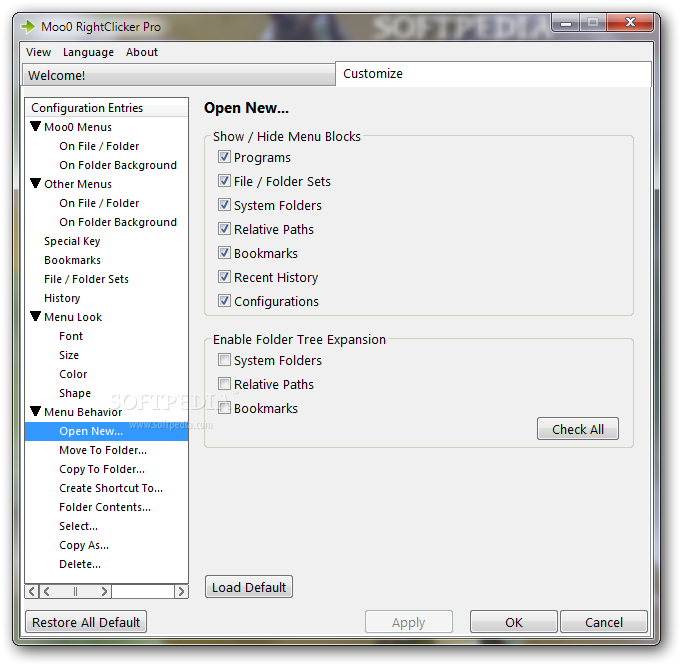Viewport: 681px width, 666px height.
Task: Click the Apply button
Action: point(409,622)
